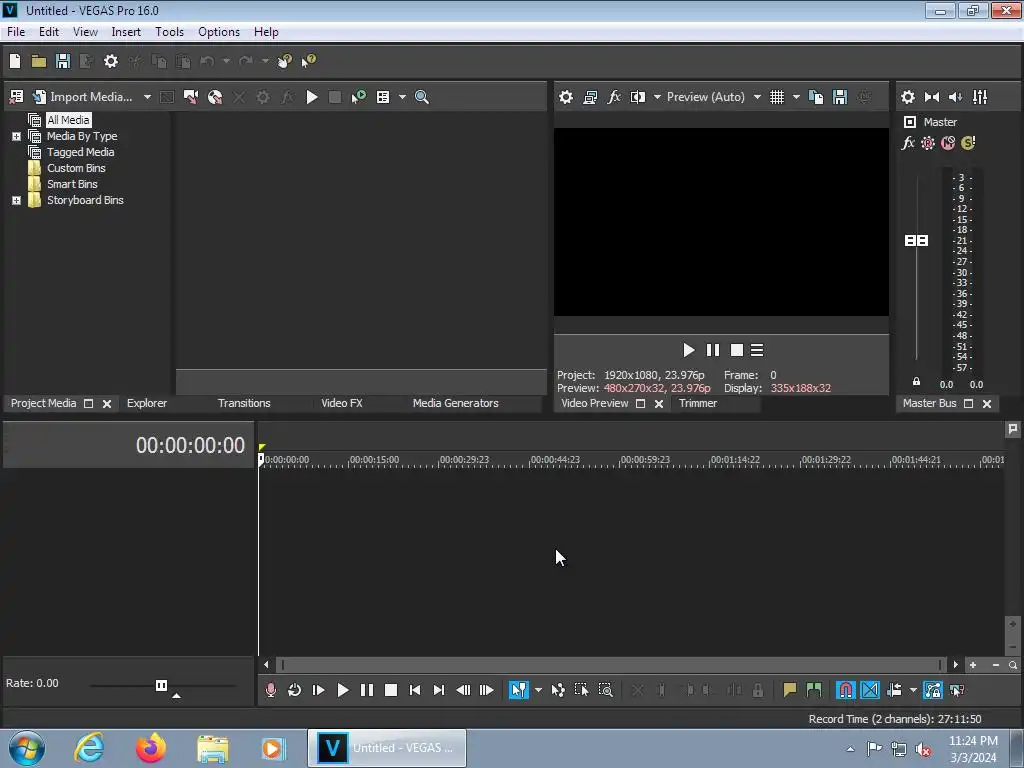Open mixing console icon in Master Bus
The width and height of the screenshot is (1024, 768).
pyautogui.click(x=980, y=97)
